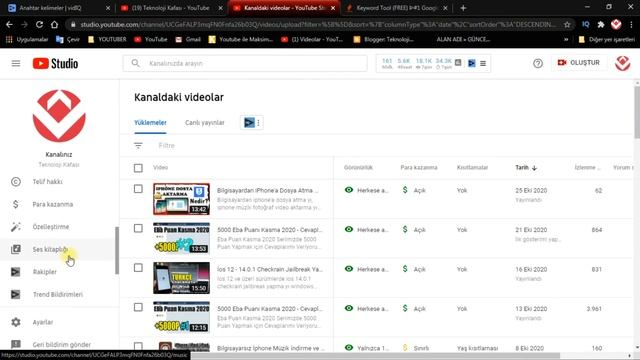Expand the bookmarks overflow chevron

[566, 40]
